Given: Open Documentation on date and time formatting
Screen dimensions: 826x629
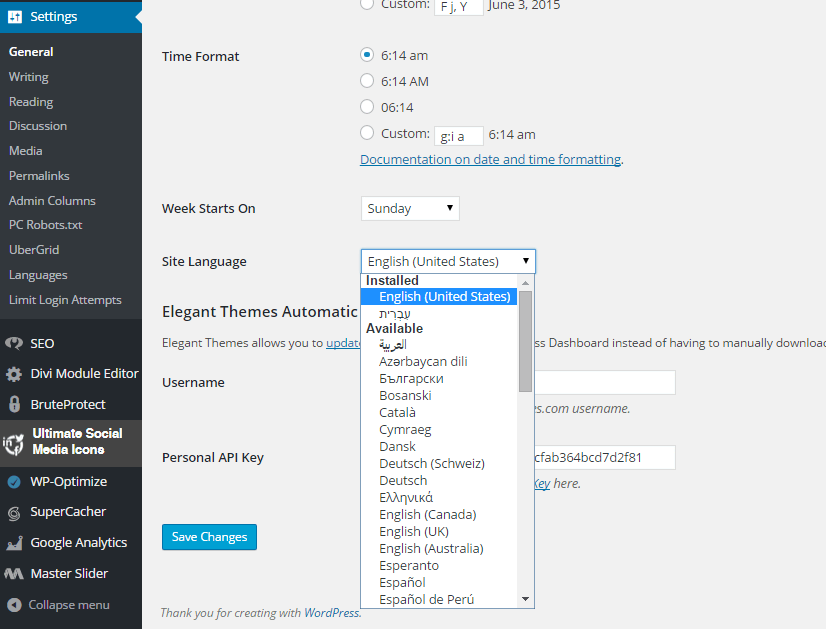Looking at the screenshot, I should (x=490, y=159).
